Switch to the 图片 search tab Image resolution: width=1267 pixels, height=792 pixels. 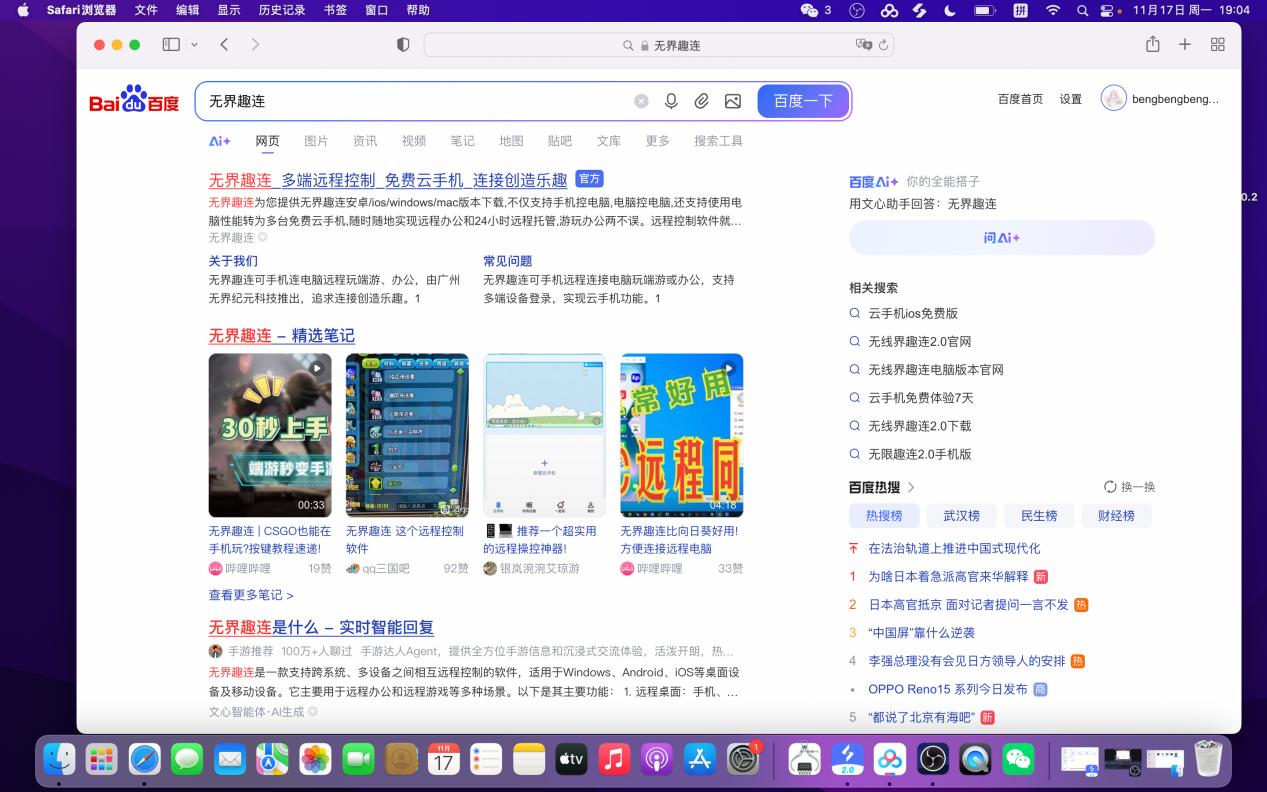point(316,141)
